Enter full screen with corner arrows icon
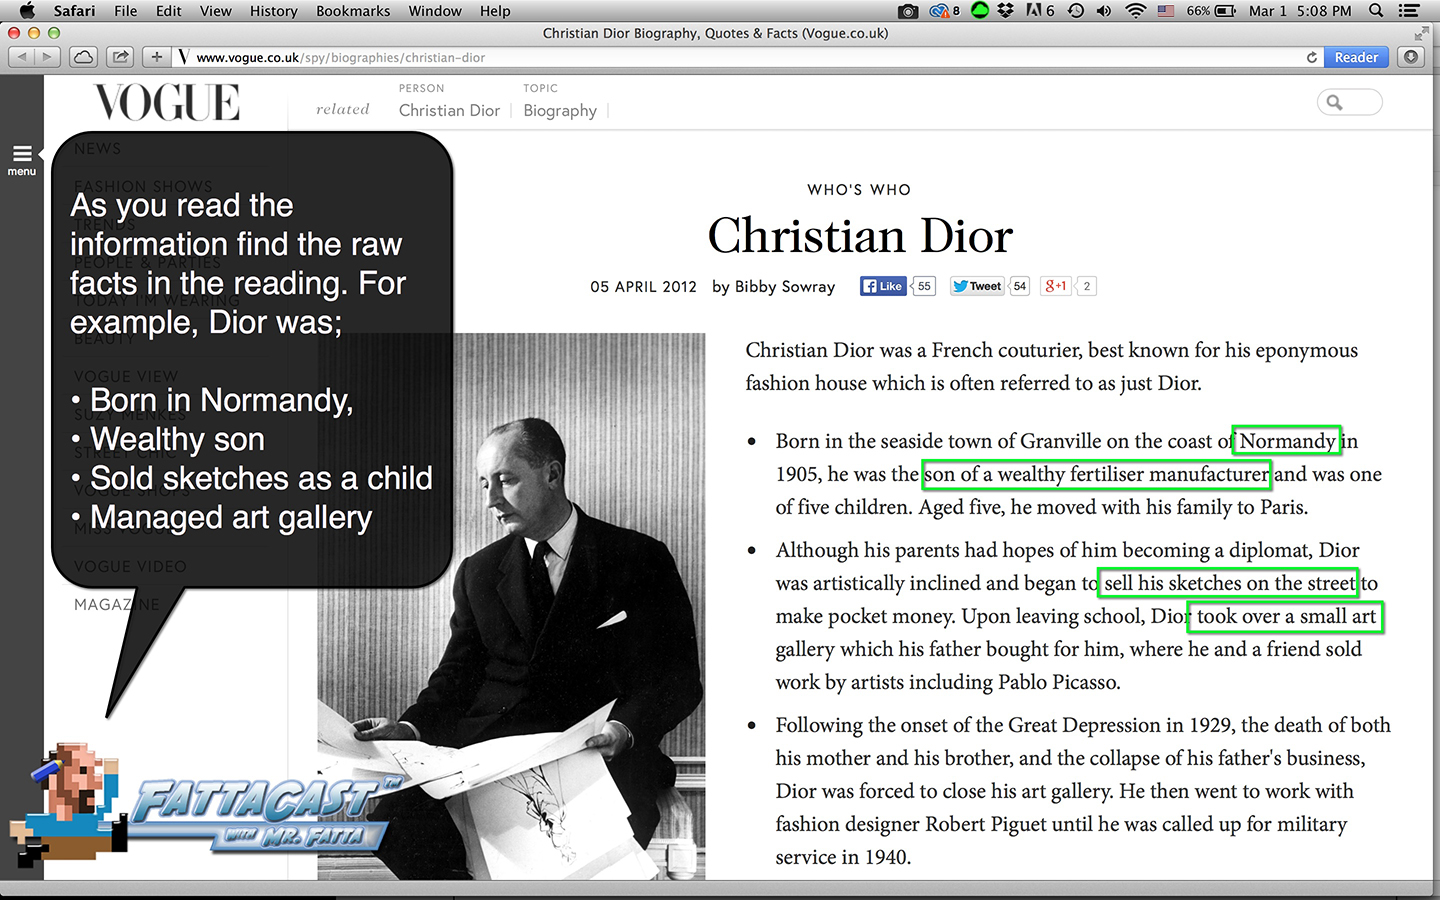Viewport: 1440px width, 900px height. (1422, 33)
